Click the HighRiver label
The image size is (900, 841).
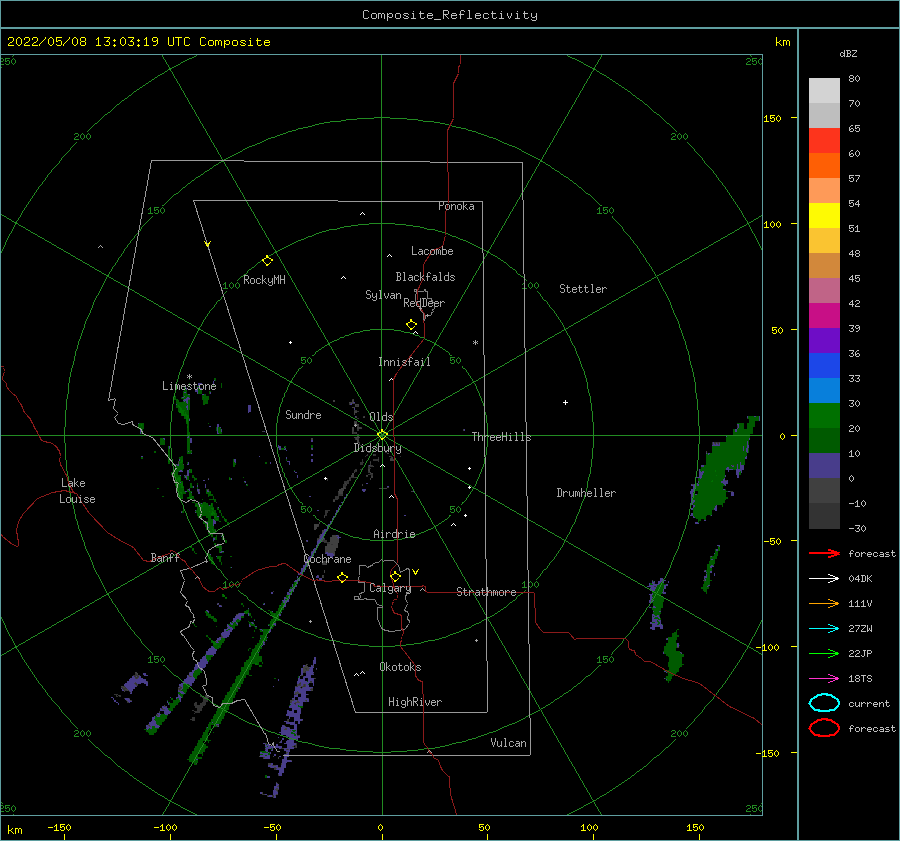[x=415, y=702]
